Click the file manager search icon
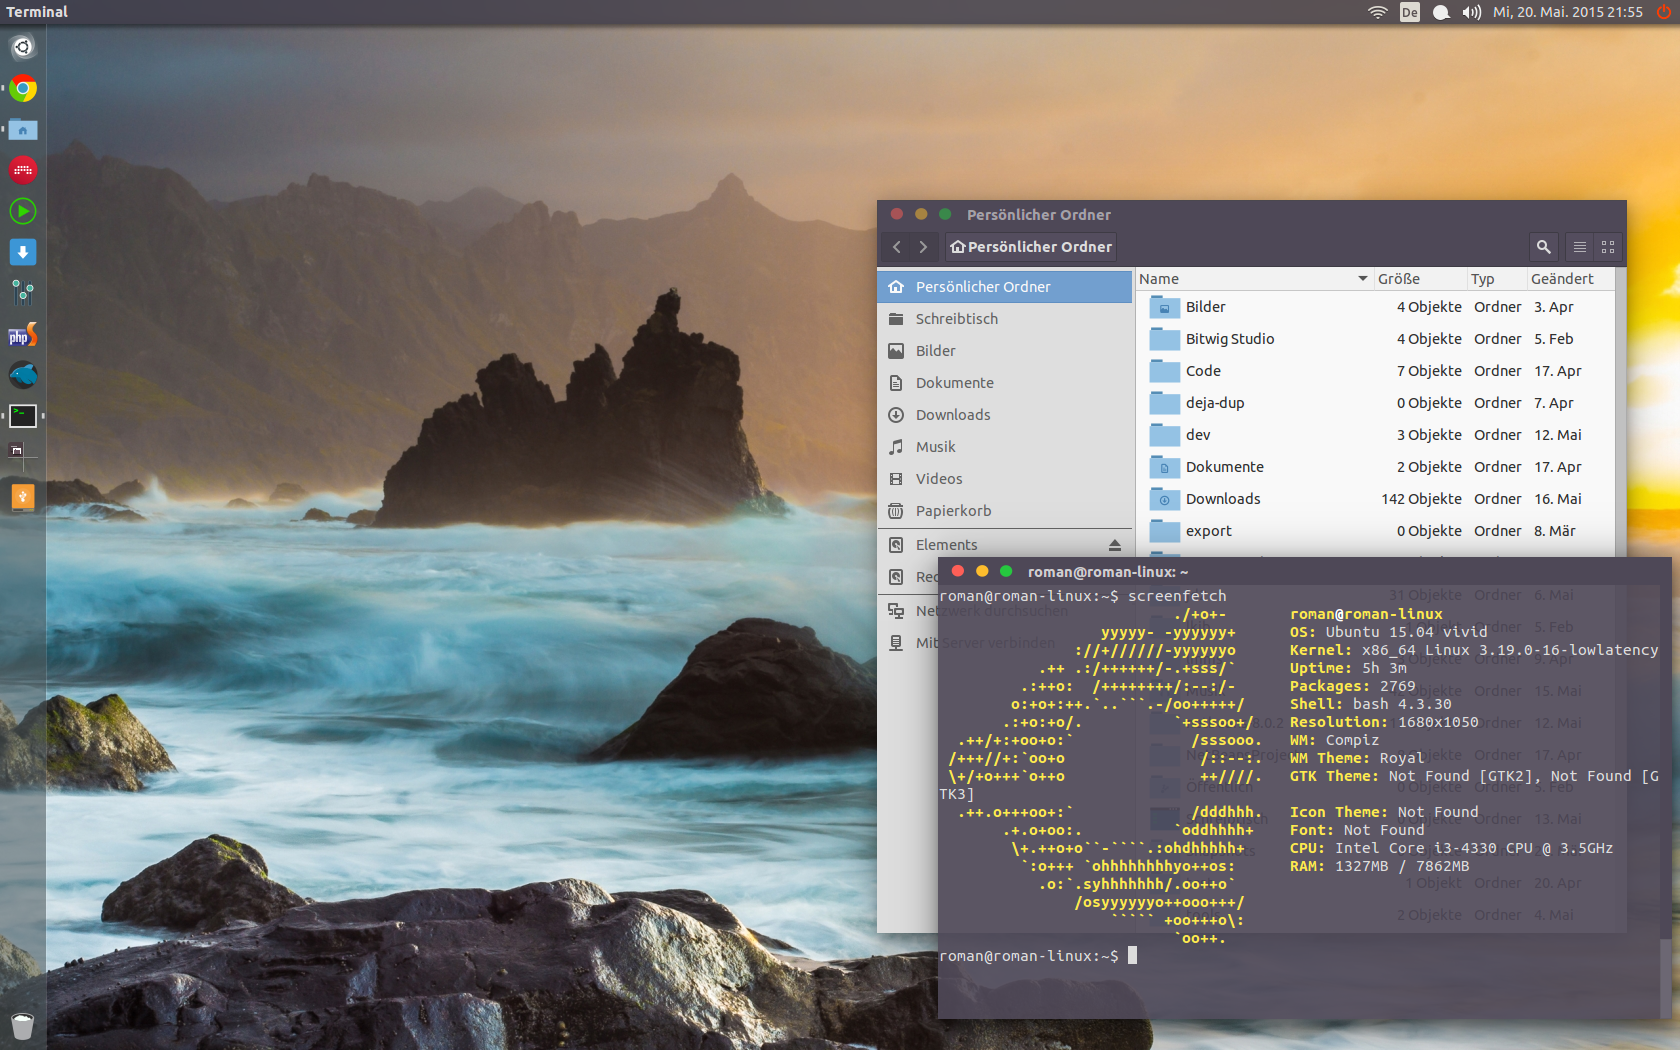Image resolution: width=1680 pixels, height=1050 pixels. click(x=1544, y=247)
